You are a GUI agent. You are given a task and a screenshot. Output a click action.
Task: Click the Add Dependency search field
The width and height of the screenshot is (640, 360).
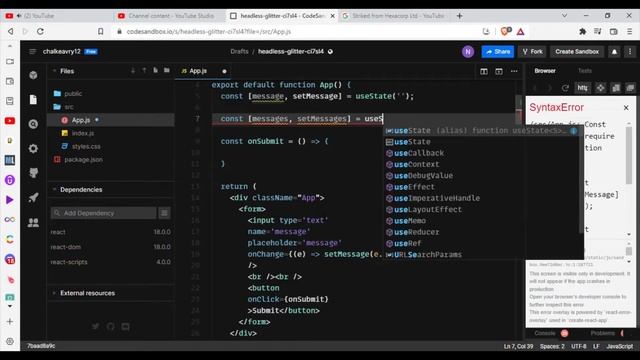tap(104, 213)
